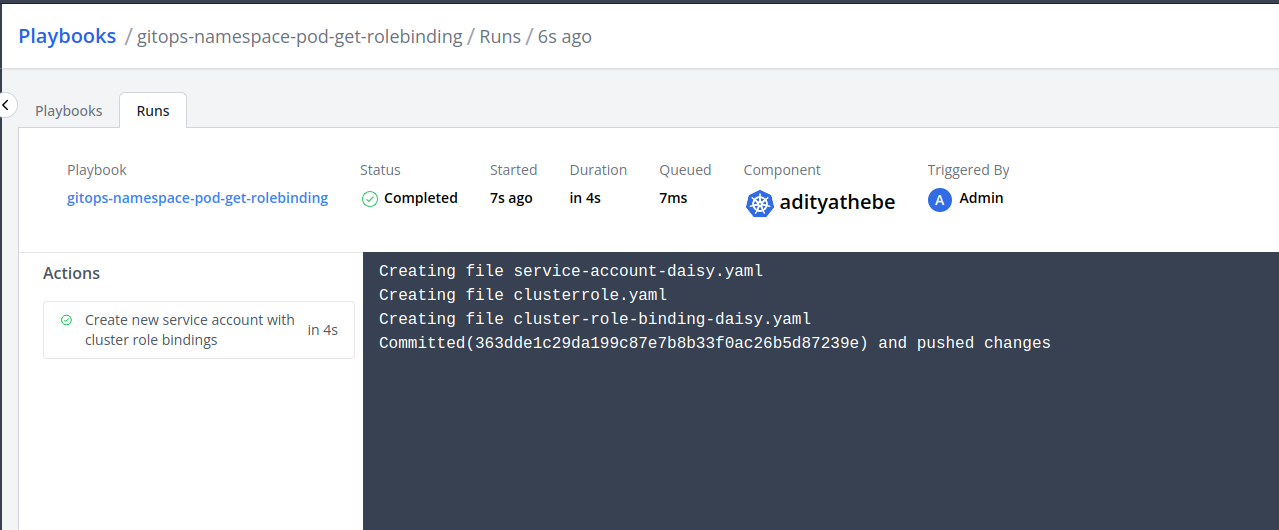Select the Create new service account action
1279x530 pixels.
190,330
